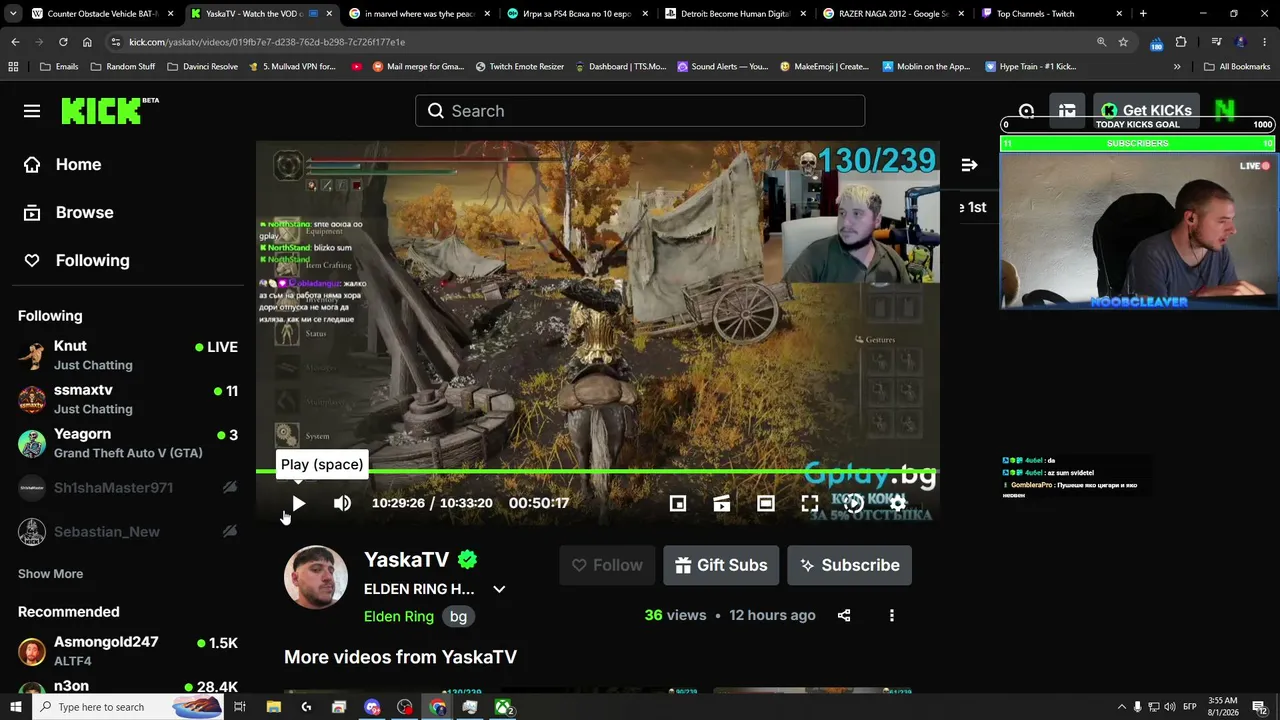Click the browser home button
This screenshot has height=720, width=1280.
pos(87,42)
